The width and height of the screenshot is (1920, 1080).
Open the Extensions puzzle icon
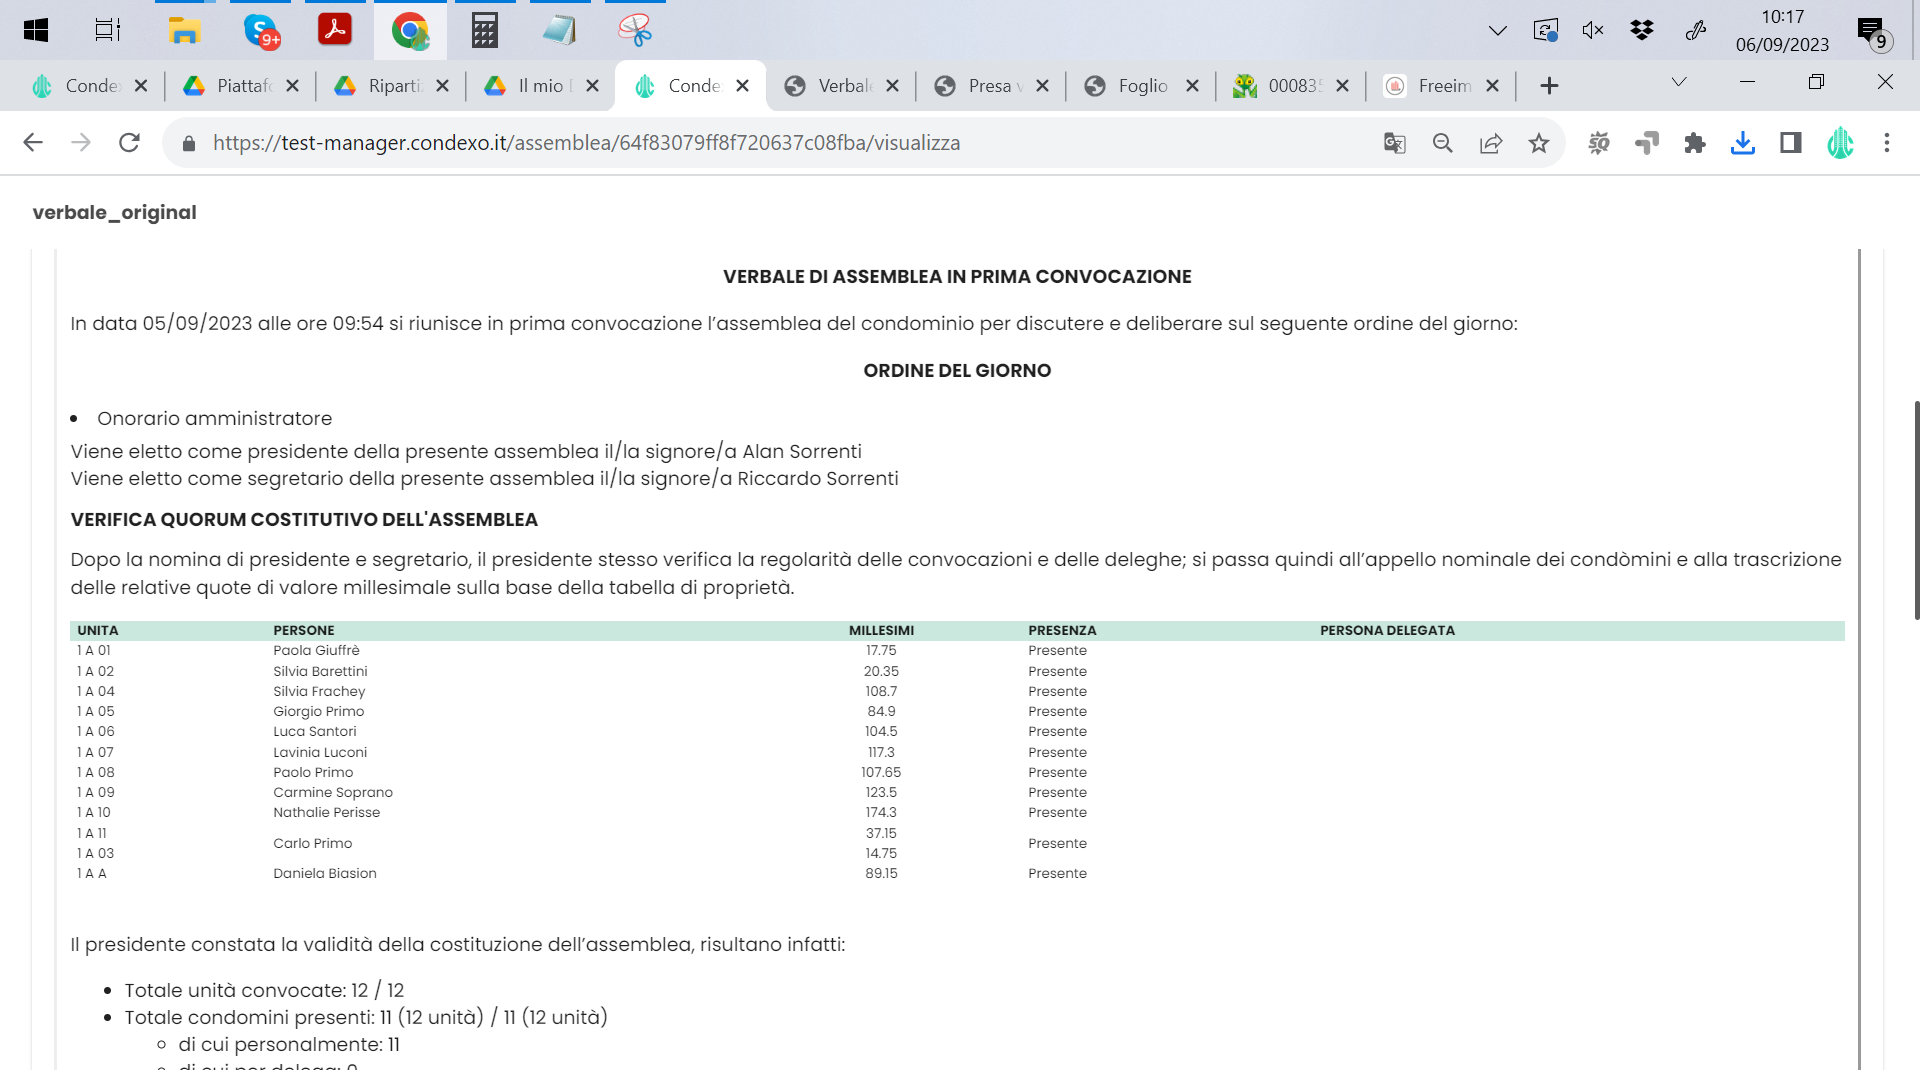1694,143
